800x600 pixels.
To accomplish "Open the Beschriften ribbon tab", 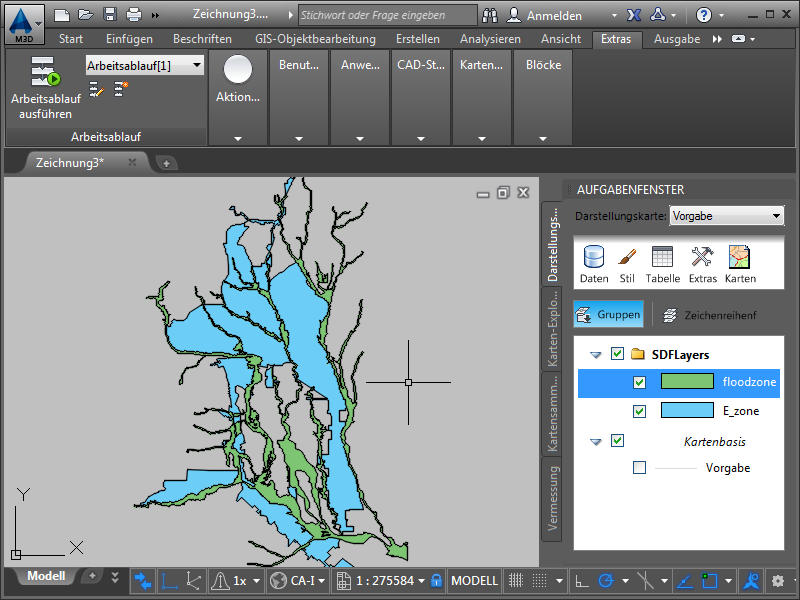I will [202, 39].
